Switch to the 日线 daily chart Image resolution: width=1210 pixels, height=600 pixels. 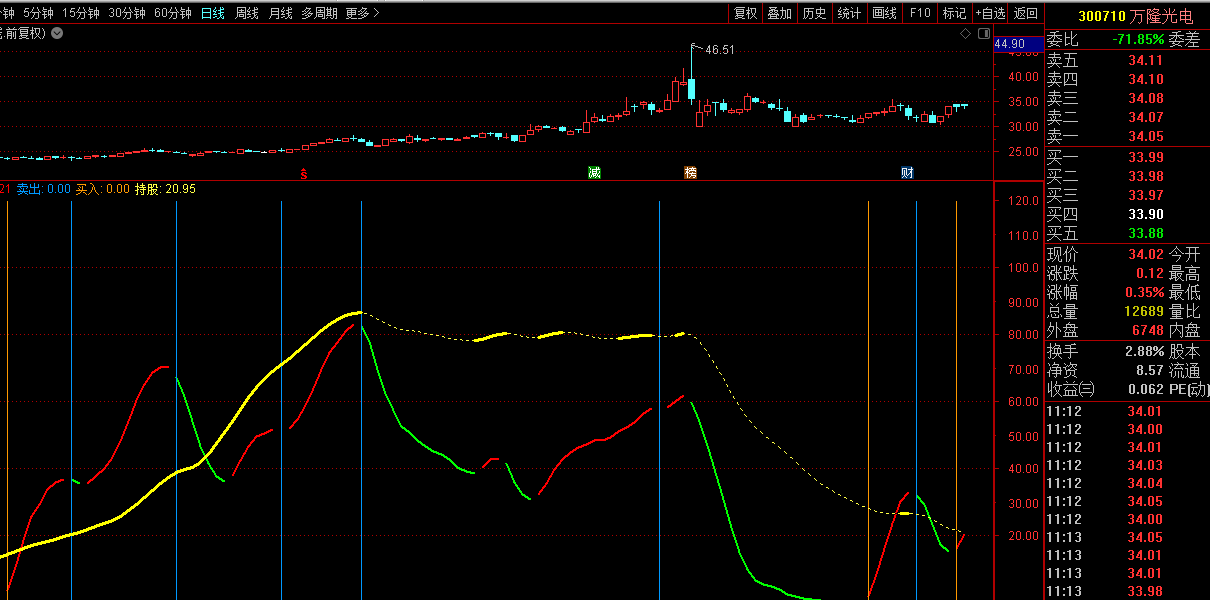[x=213, y=13]
